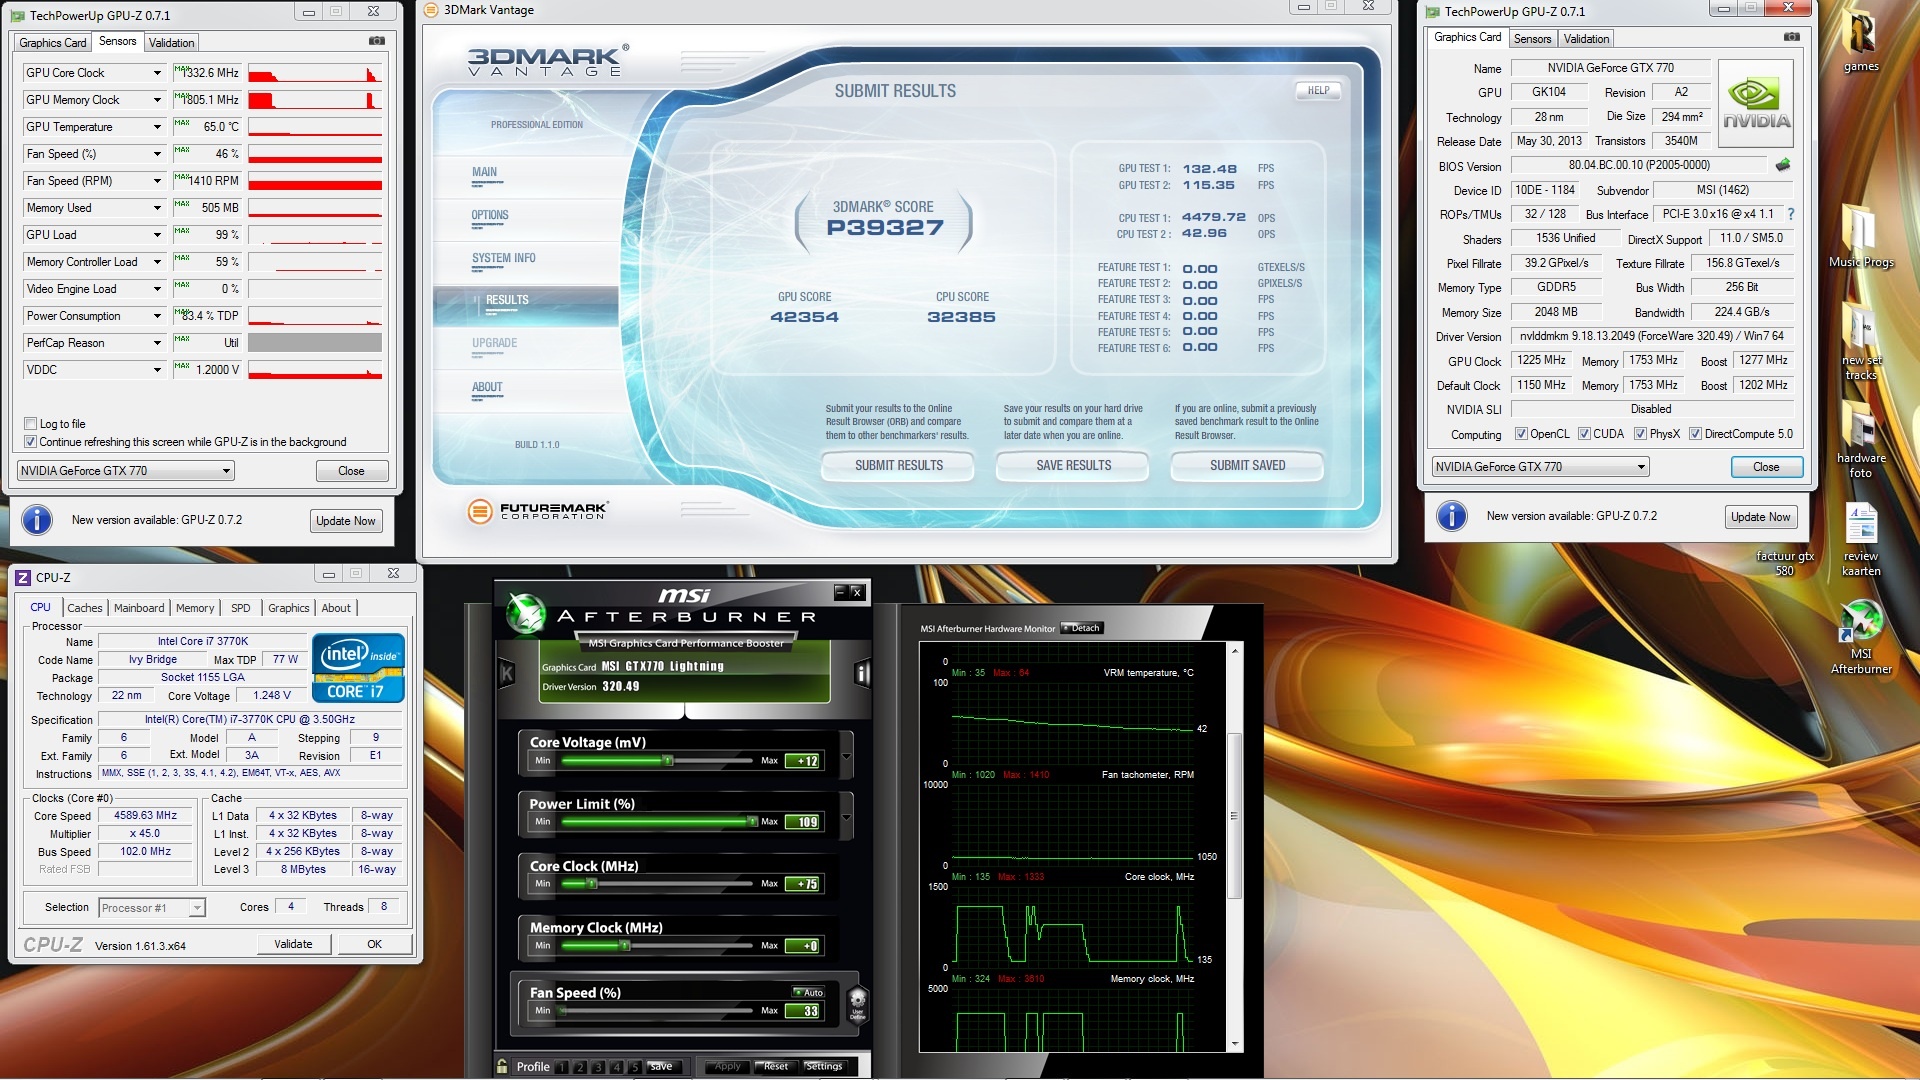This screenshot has height=1080, width=1920.
Task: Enable the "Log to file" checkbox
Action: pos(31,424)
